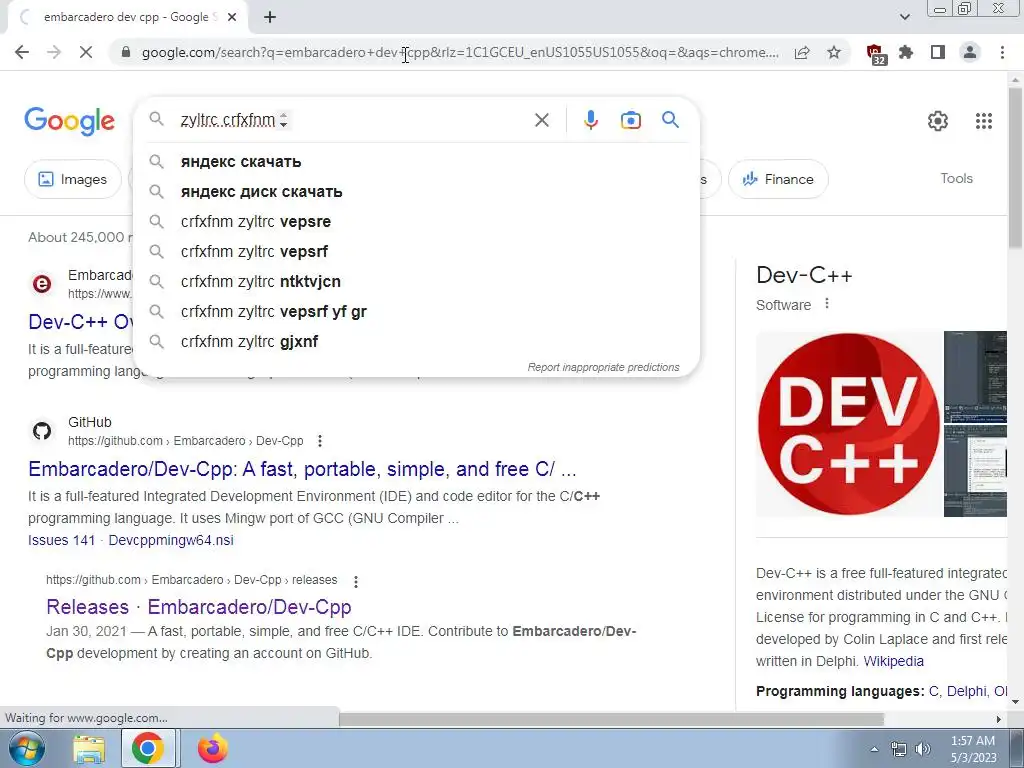Close the embarcadero dev cpp tab
This screenshot has height=768, width=1024.
click(x=232, y=18)
